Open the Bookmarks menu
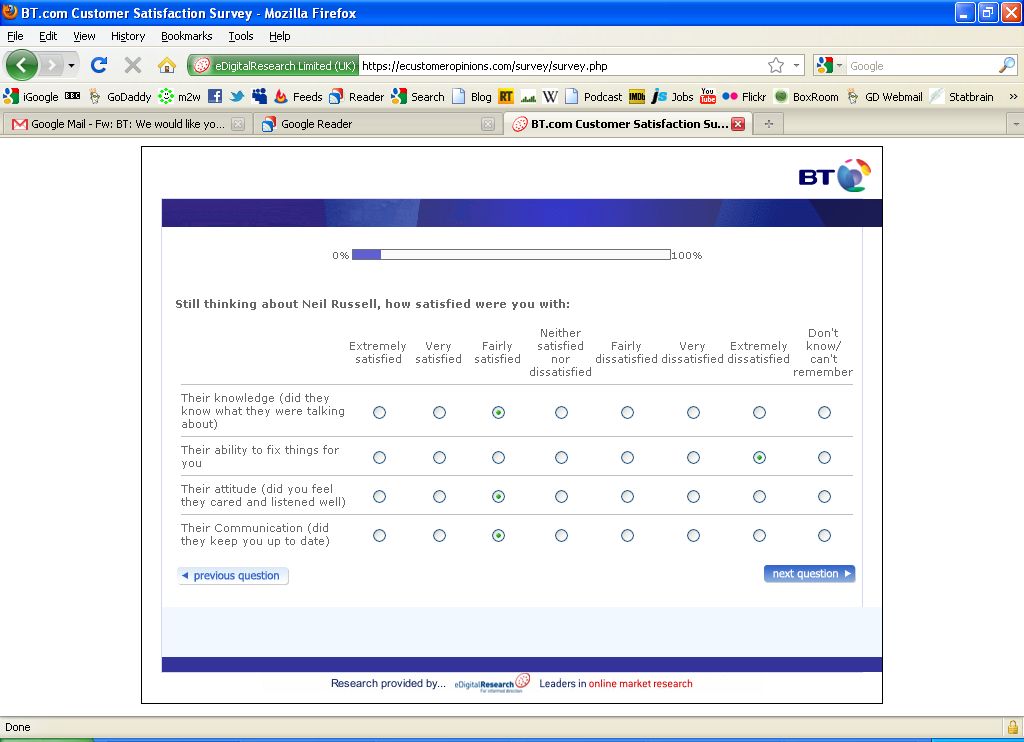The image size is (1024, 742). coord(186,36)
